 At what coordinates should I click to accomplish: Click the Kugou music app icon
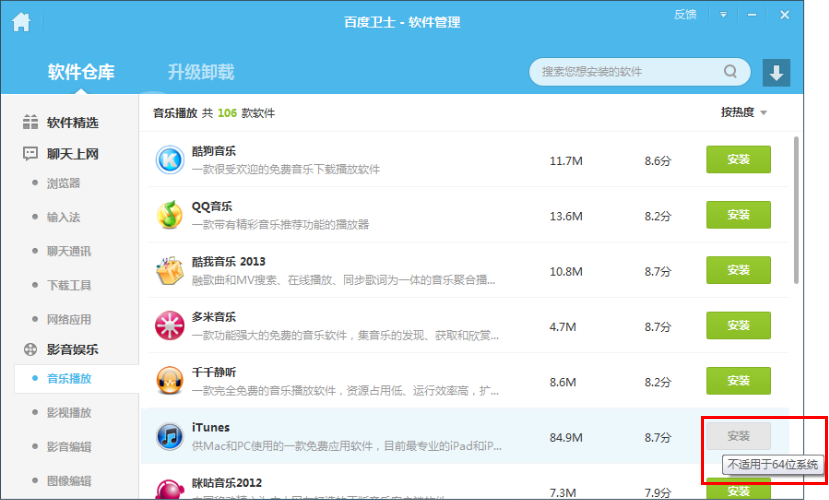pos(169,160)
